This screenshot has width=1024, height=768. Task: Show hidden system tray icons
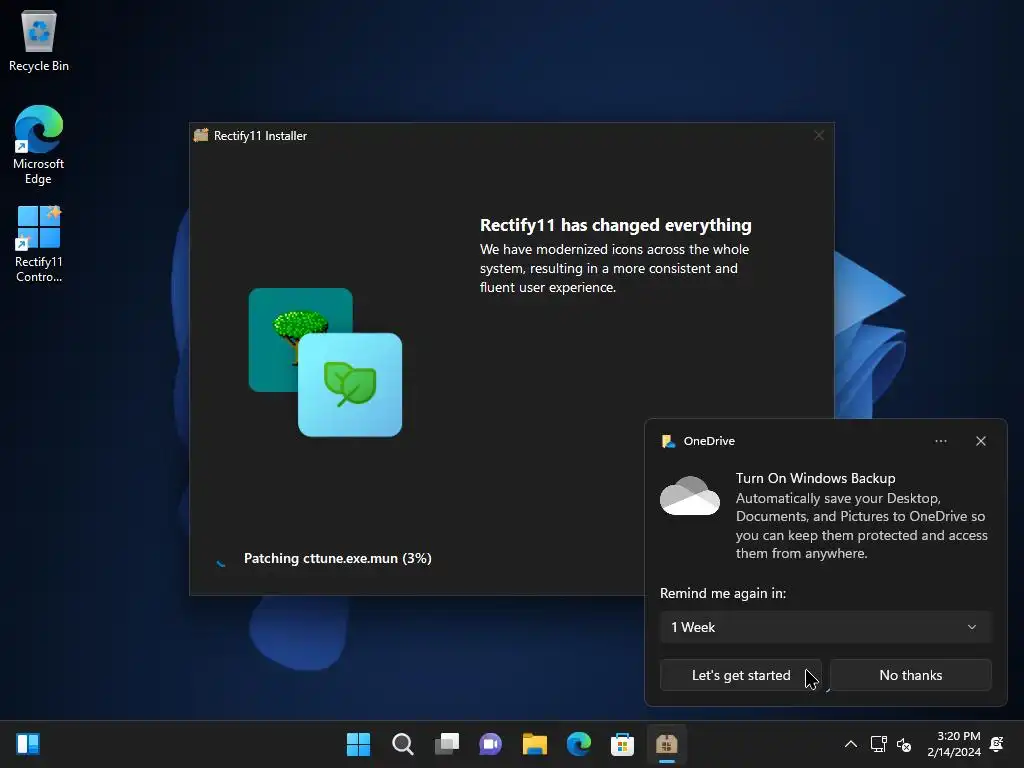coord(851,744)
